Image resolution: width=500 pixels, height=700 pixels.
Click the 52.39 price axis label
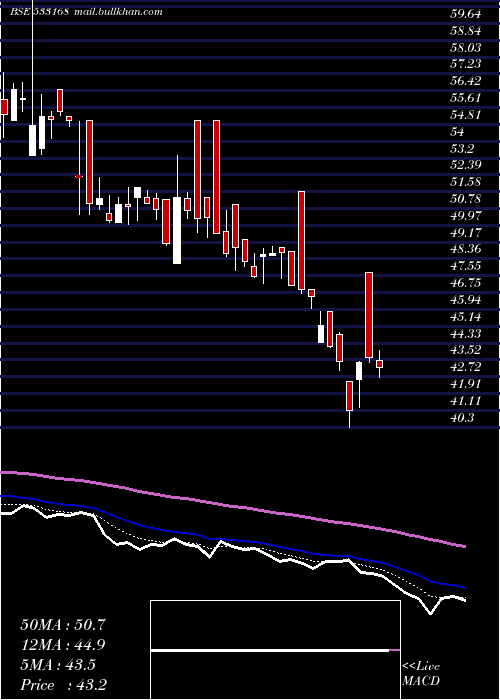click(x=466, y=165)
